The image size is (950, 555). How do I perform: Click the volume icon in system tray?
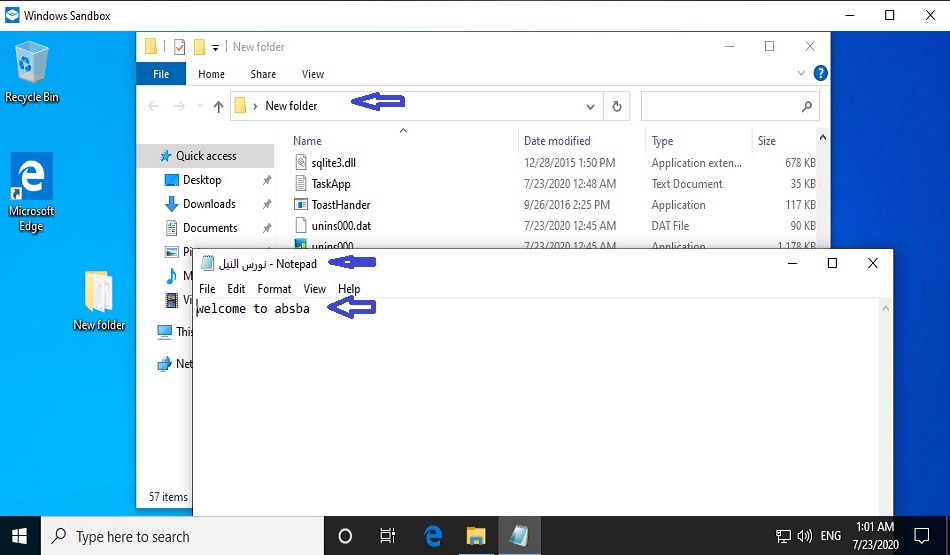click(805, 536)
